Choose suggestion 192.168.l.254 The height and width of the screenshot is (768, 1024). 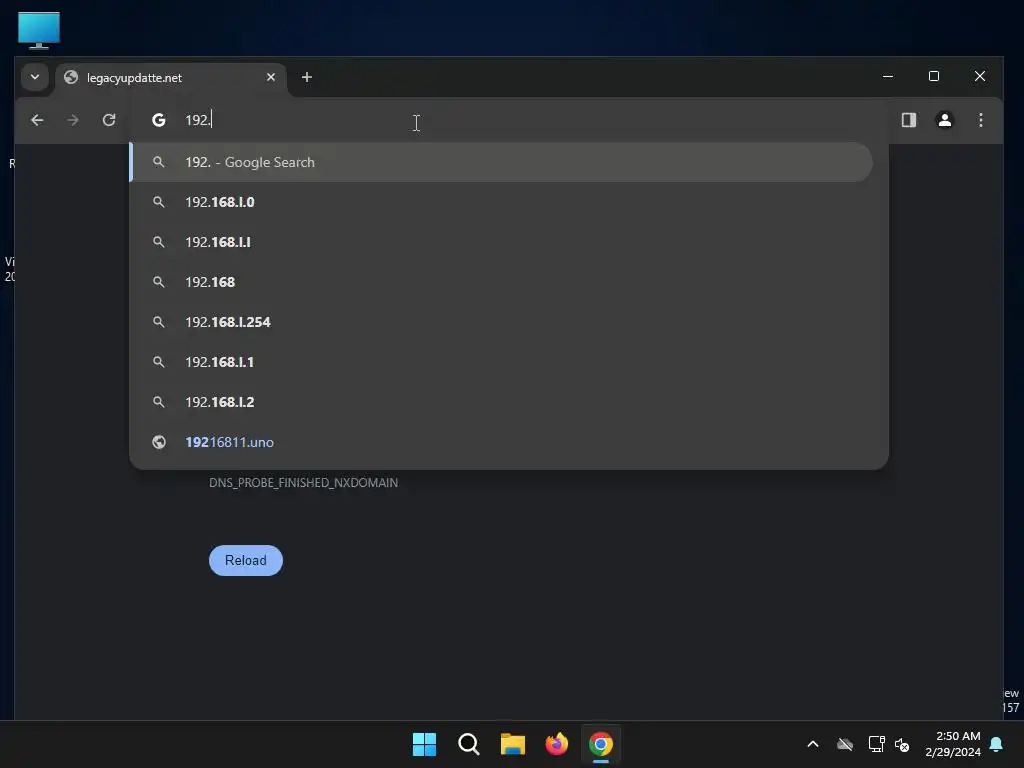click(x=501, y=322)
